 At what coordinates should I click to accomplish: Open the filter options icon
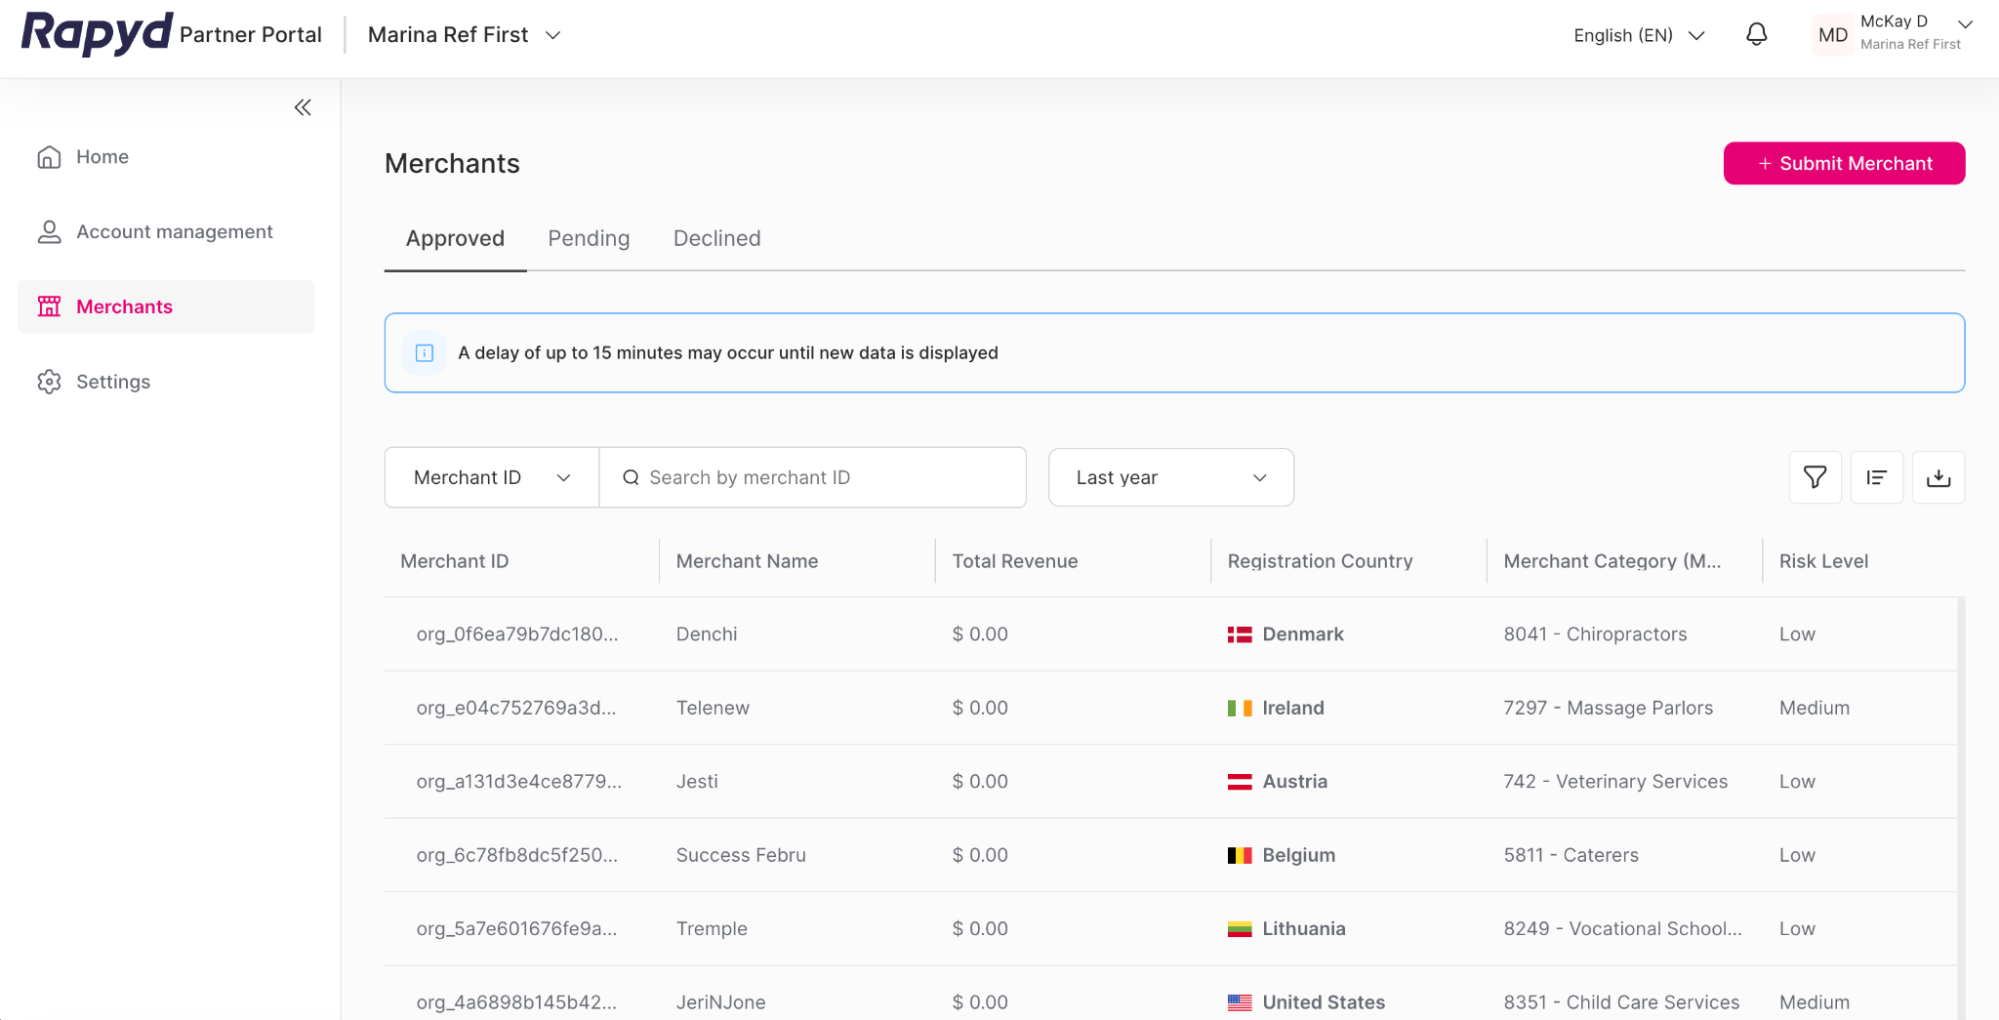pos(1814,477)
